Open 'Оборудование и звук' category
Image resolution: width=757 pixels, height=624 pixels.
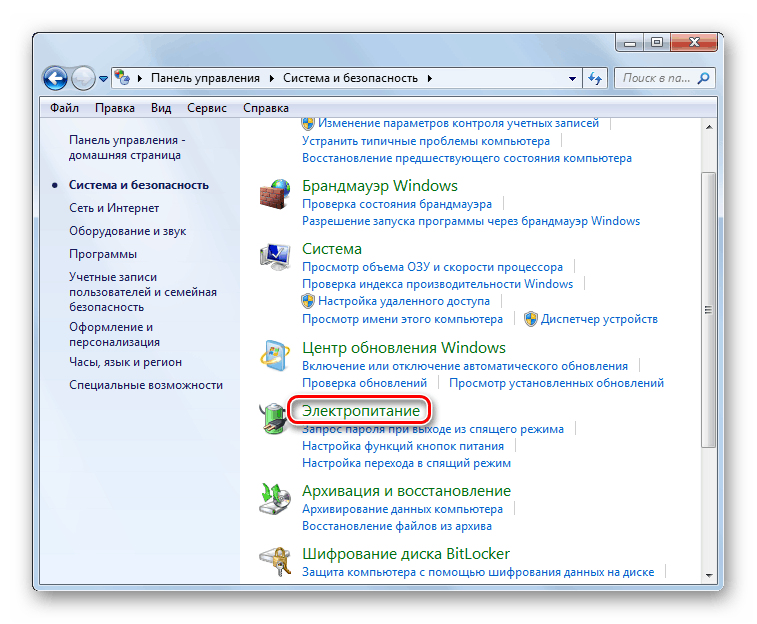(127, 231)
